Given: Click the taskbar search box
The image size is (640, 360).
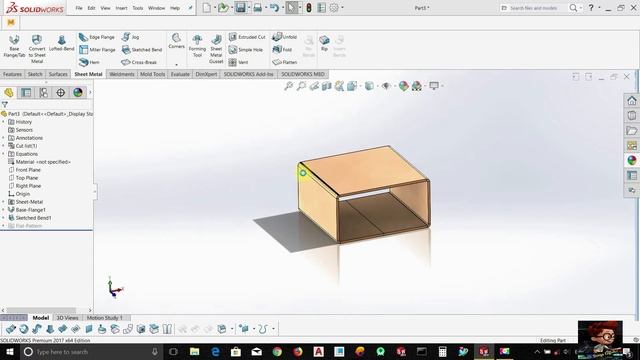Looking at the screenshot, I should [91, 351].
